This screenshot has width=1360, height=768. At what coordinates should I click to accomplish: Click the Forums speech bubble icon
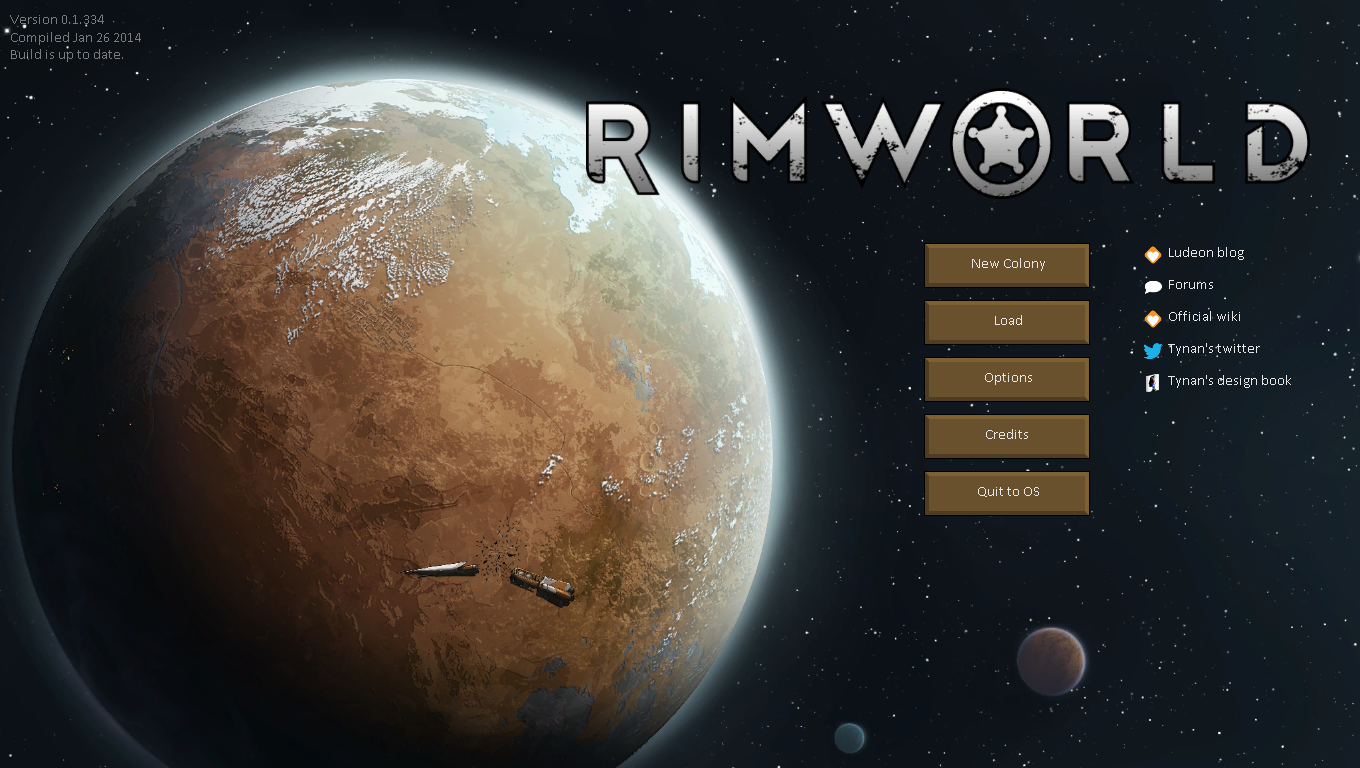[1152, 286]
